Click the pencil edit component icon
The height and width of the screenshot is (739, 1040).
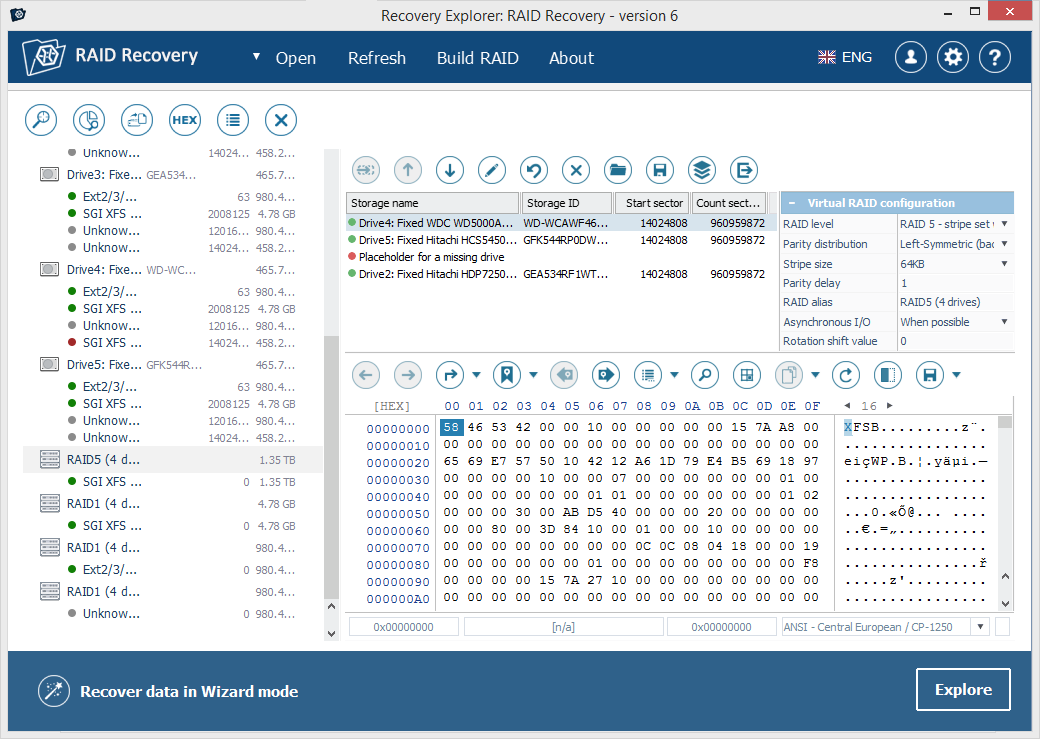click(x=491, y=170)
